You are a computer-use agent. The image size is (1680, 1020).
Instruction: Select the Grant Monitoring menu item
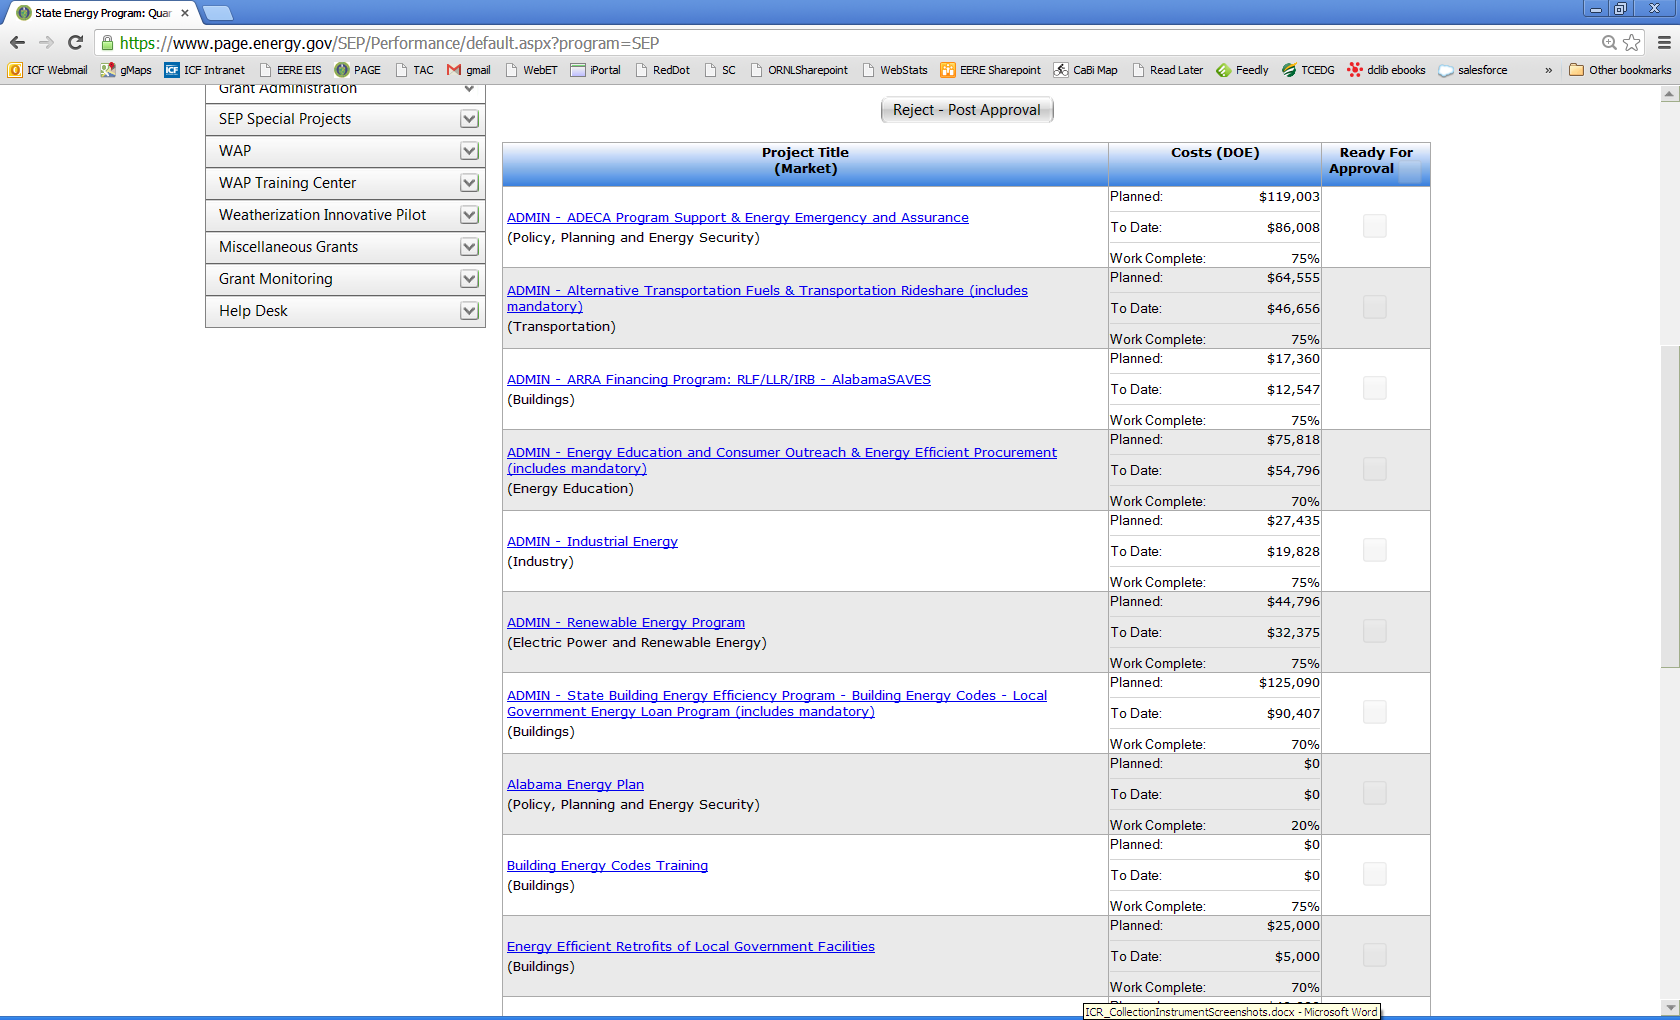[x=276, y=279]
